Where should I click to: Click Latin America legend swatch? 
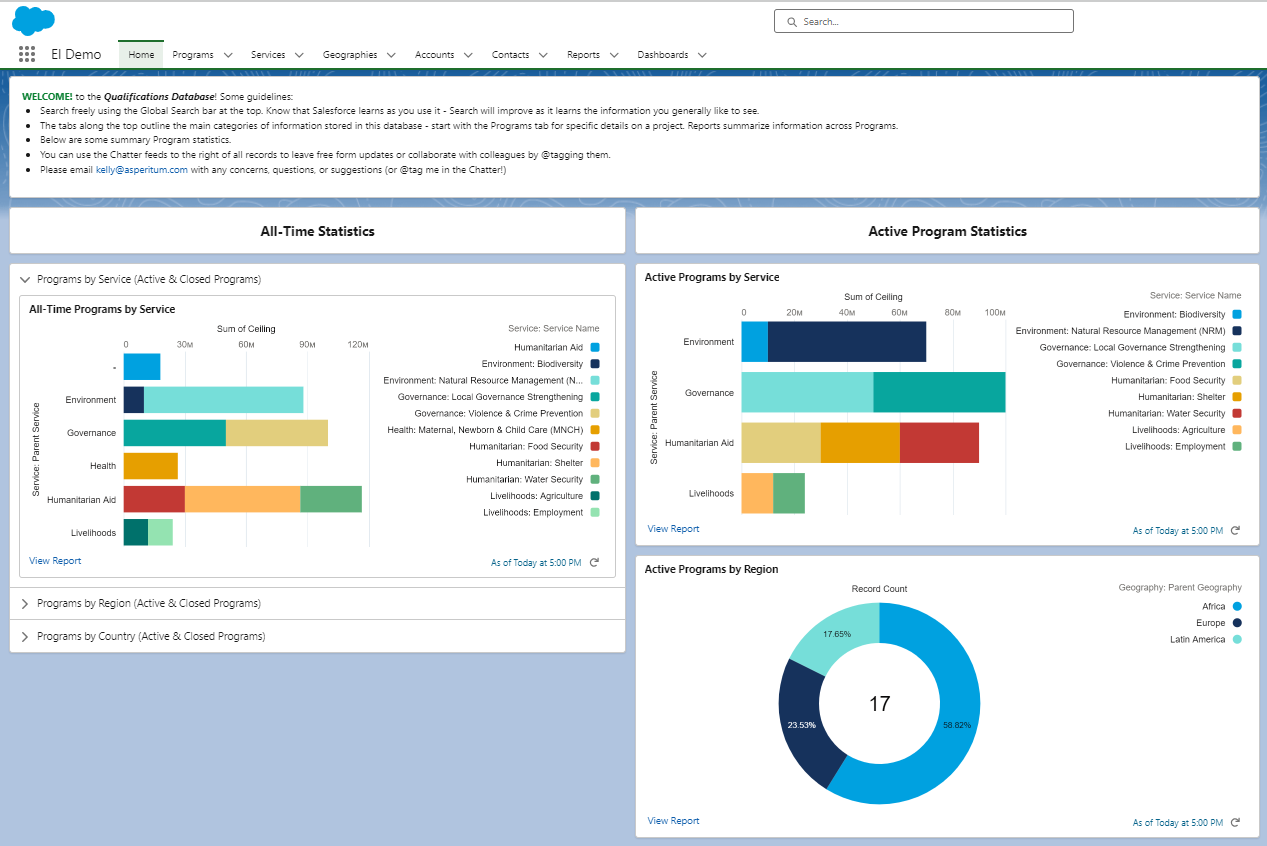(1237, 639)
